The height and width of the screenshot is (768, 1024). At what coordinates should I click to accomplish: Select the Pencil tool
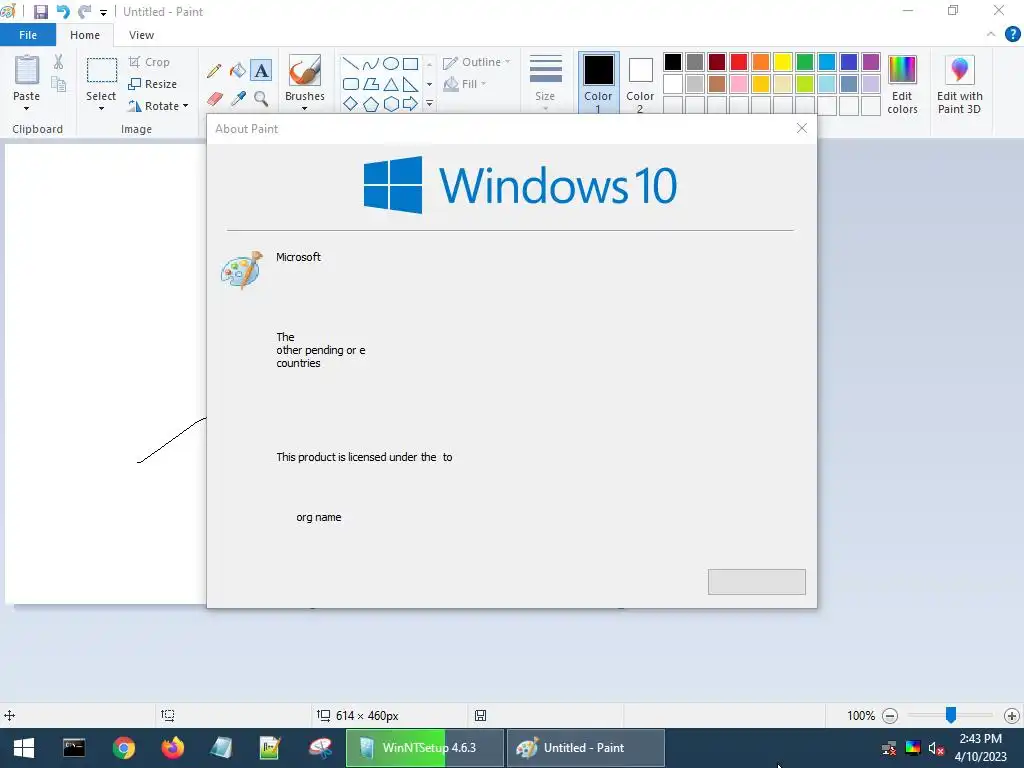coord(214,71)
